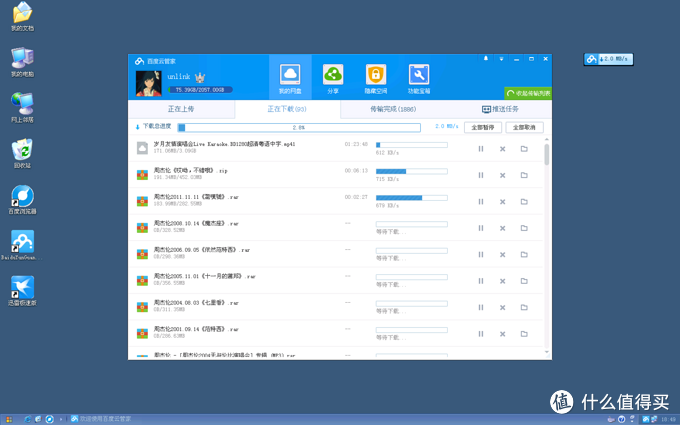Open folder for 周杰伦2001.09.14 rar
The height and width of the screenshot is (425, 680).
click(x=524, y=334)
